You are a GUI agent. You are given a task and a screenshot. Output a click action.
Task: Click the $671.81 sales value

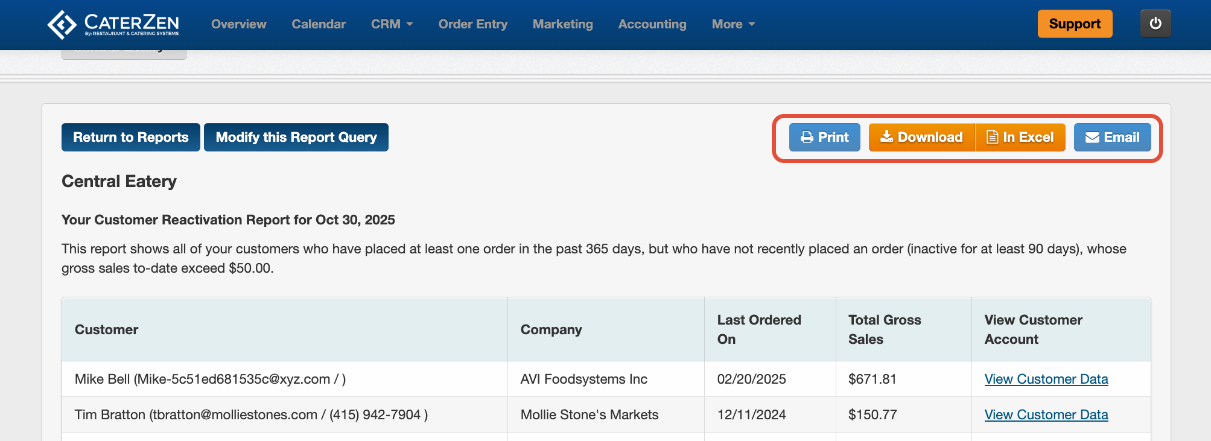click(872, 379)
